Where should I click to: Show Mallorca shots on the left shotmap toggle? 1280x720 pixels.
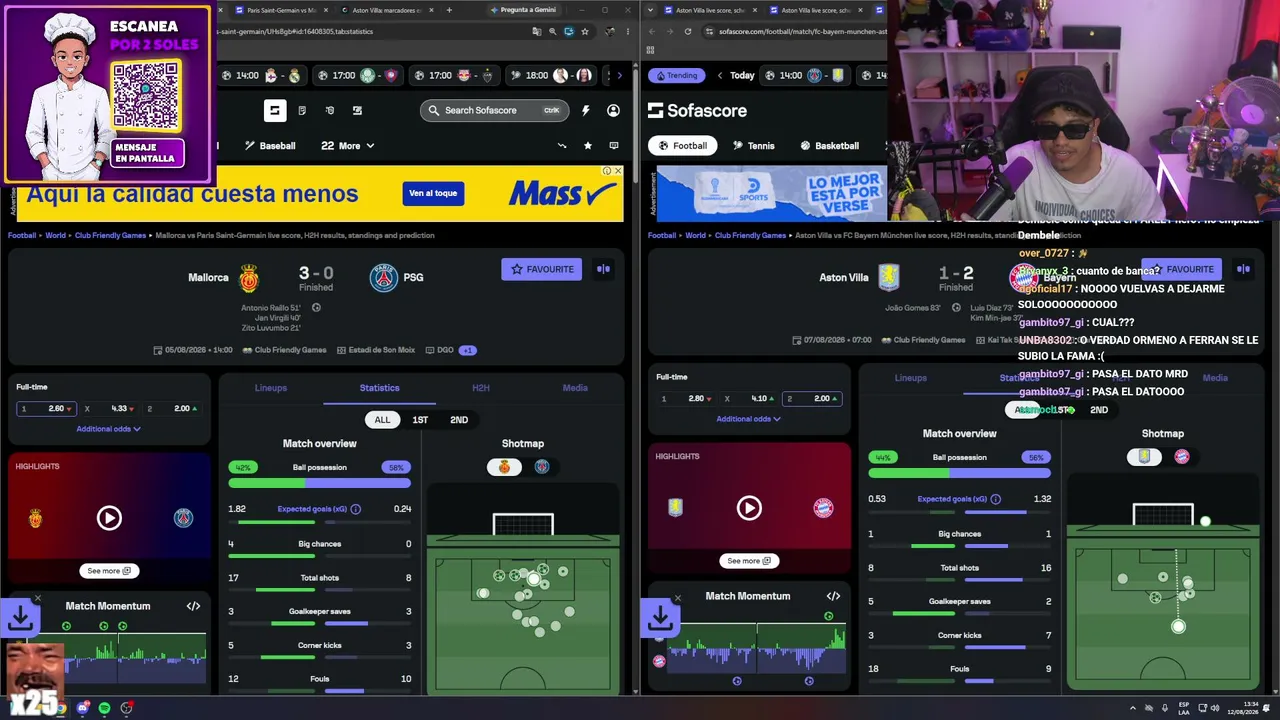(x=504, y=467)
